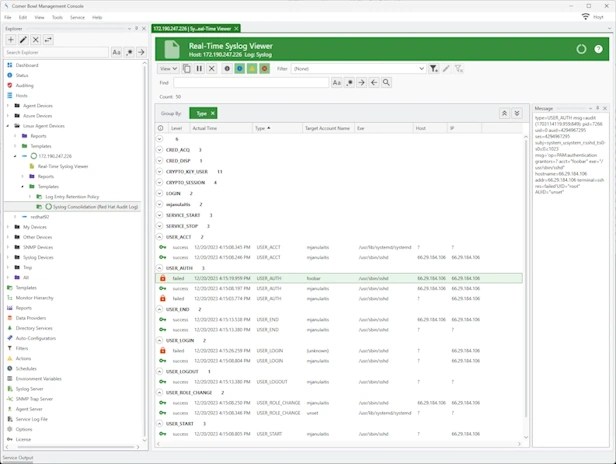Click the remove filter funnel icon

458,69
